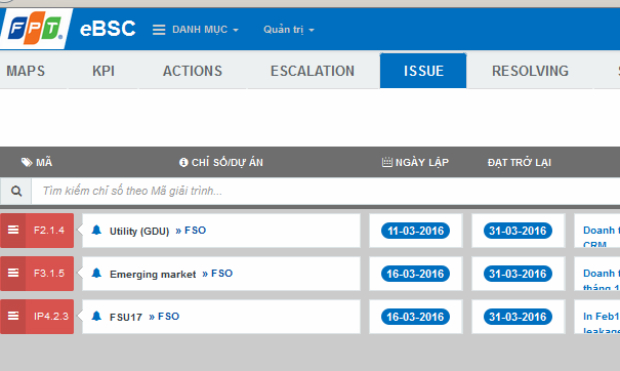The image size is (620, 371).
Task: Click the 16-03-2016 date in FSU17 row
Action: click(x=415, y=317)
